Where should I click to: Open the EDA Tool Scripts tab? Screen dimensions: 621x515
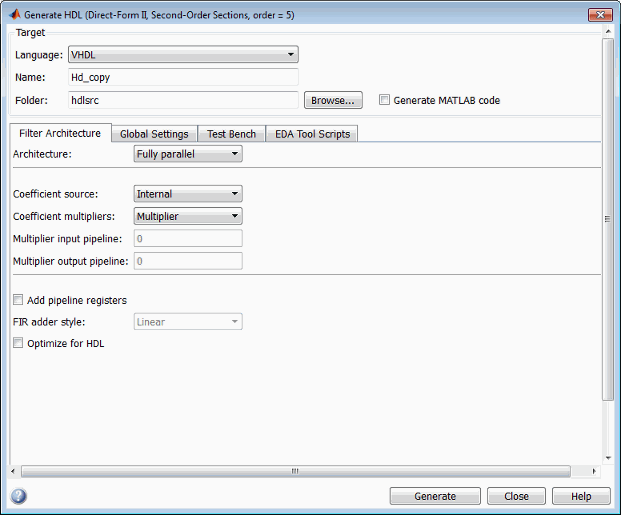coord(312,134)
